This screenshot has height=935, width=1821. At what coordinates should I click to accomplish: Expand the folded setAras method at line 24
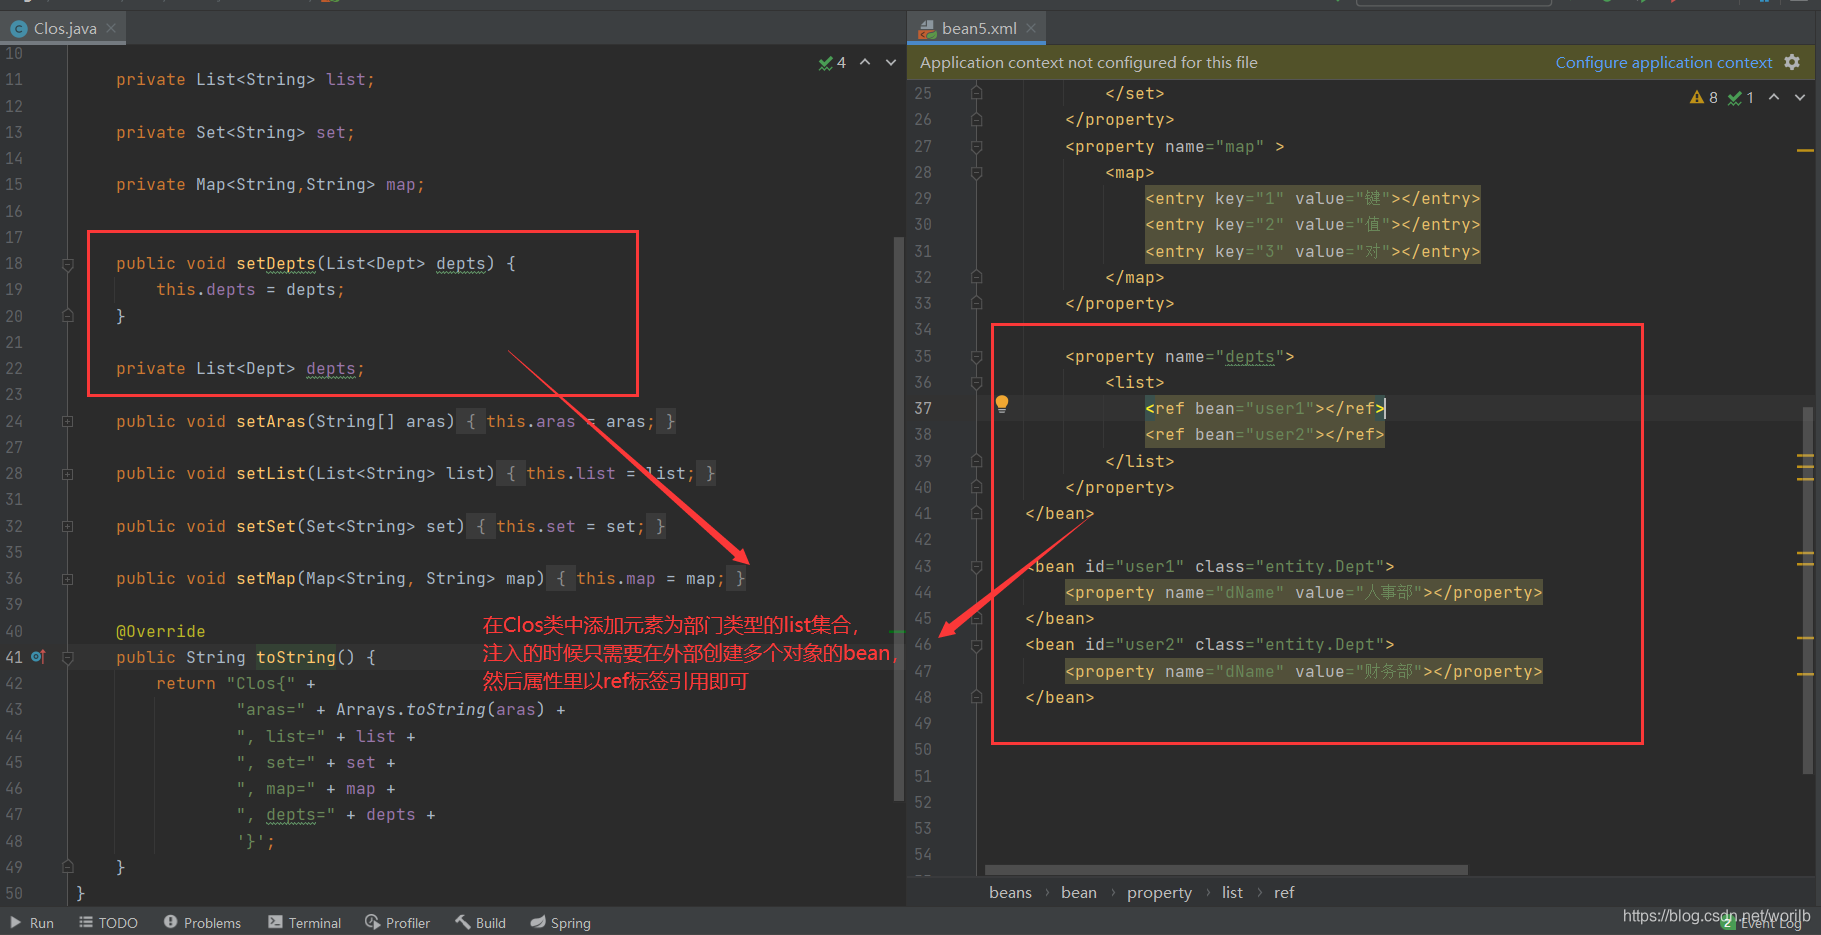pos(67,421)
